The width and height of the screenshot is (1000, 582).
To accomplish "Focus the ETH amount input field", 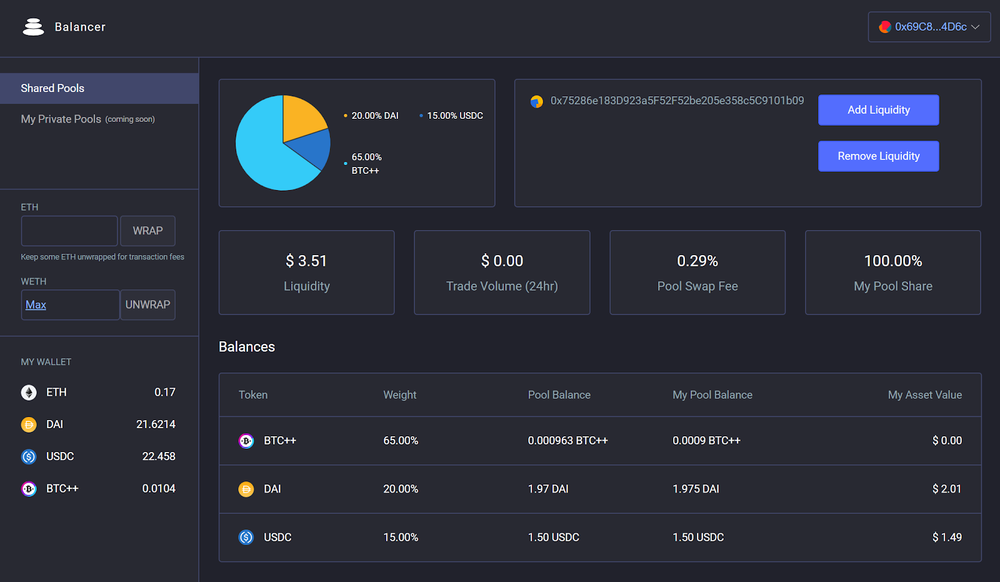I will (x=69, y=231).
